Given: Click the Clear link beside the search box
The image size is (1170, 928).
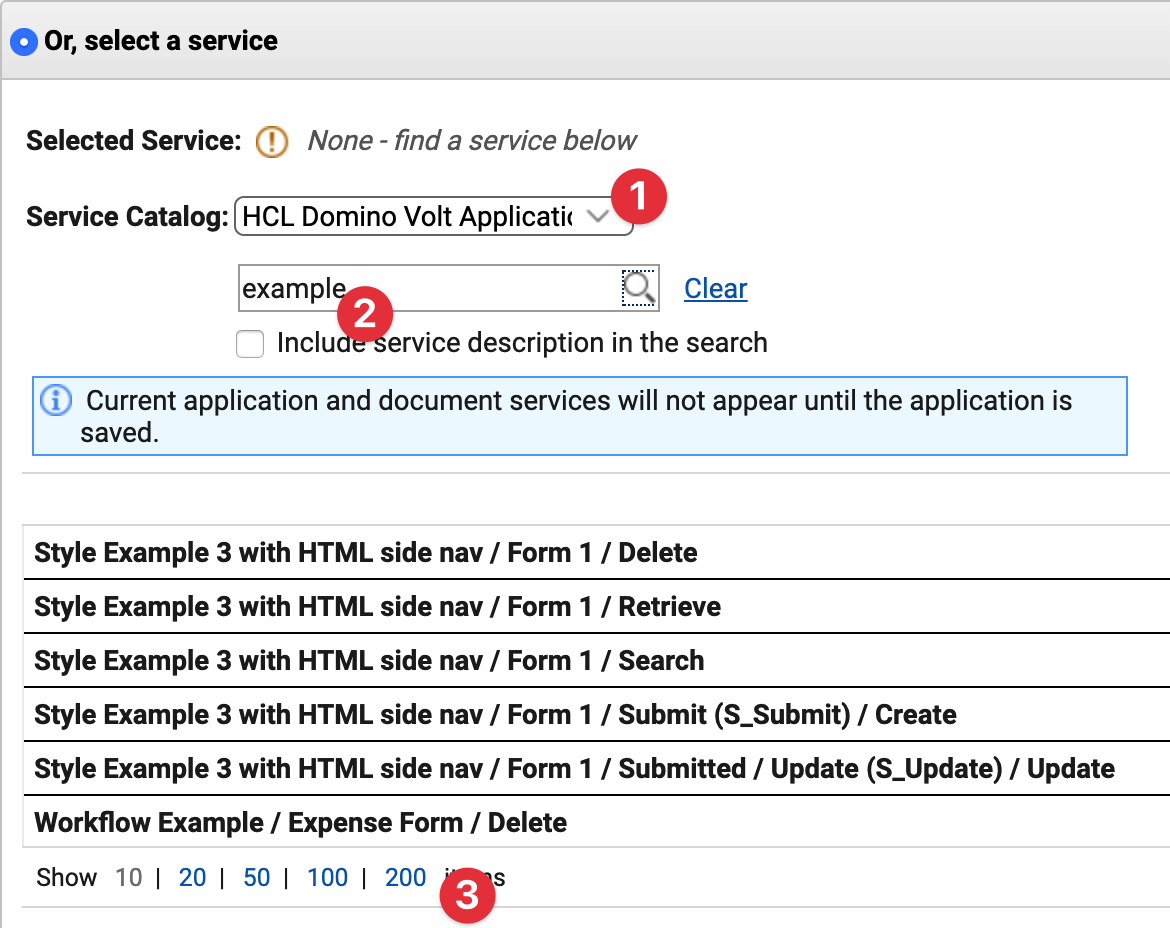Looking at the screenshot, I should (x=715, y=288).
